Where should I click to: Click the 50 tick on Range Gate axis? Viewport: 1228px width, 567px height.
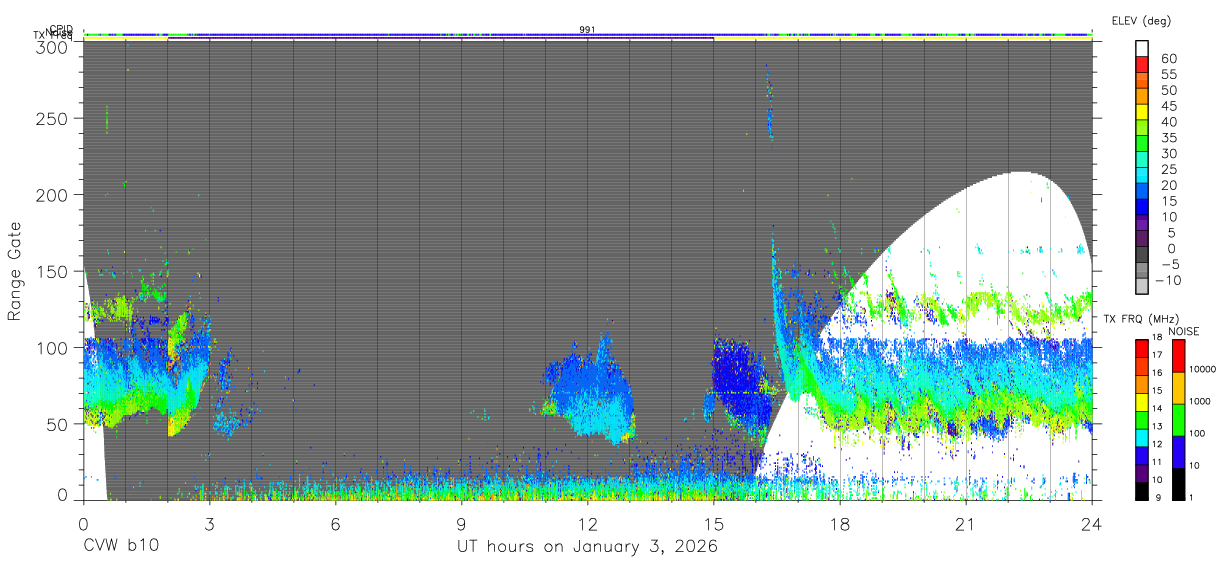click(58, 423)
